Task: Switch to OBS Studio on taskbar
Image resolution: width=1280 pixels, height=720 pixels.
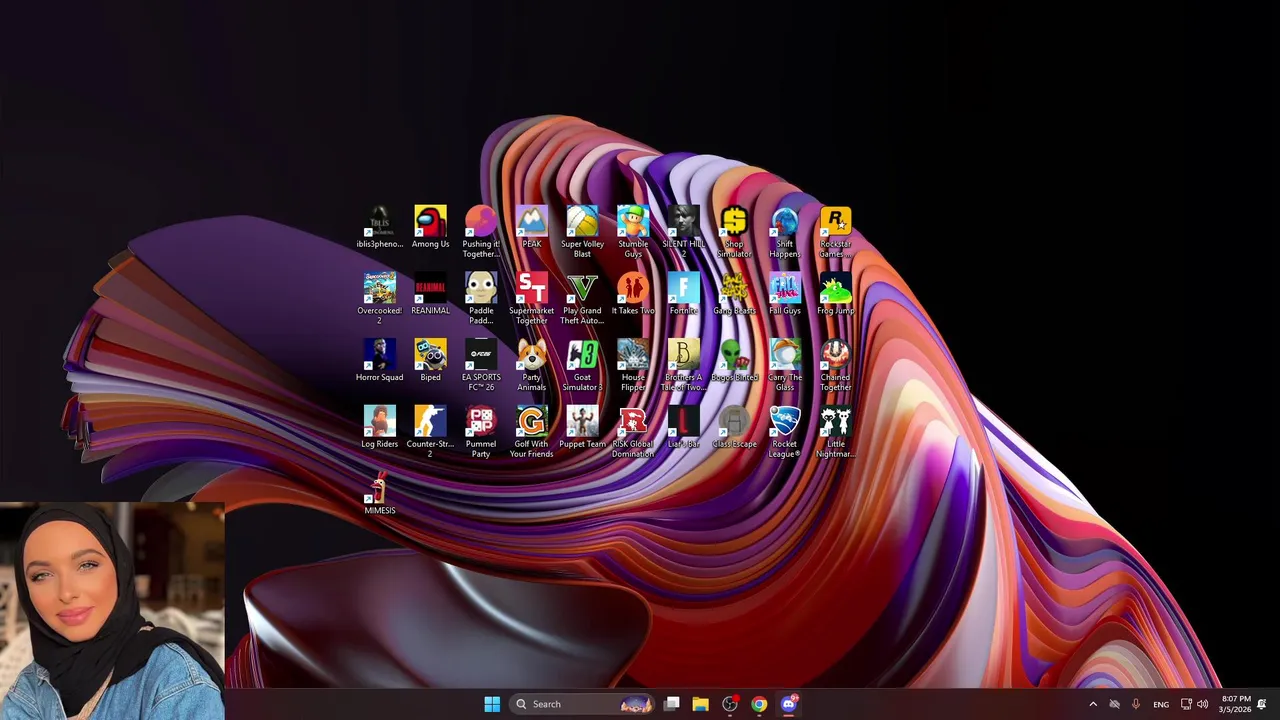Action: click(x=730, y=704)
